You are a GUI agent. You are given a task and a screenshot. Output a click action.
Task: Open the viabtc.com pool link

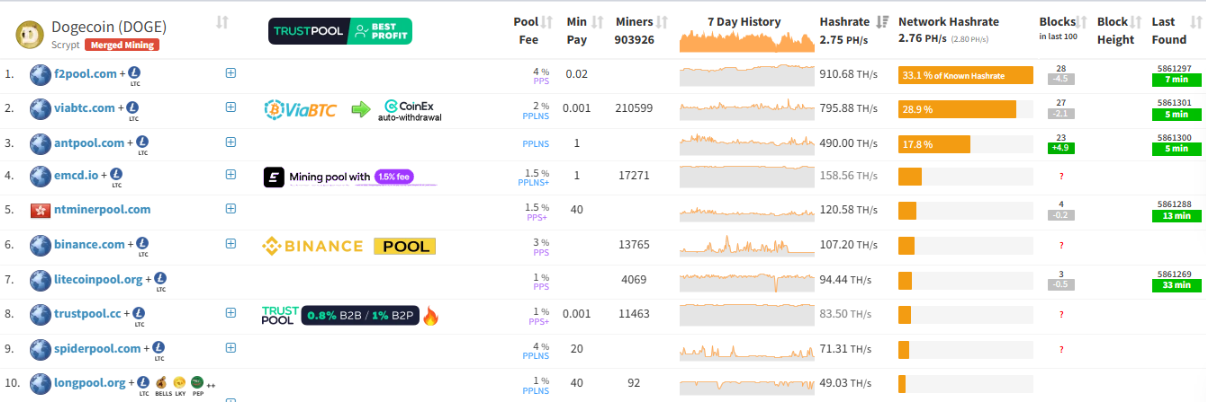click(86, 109)
